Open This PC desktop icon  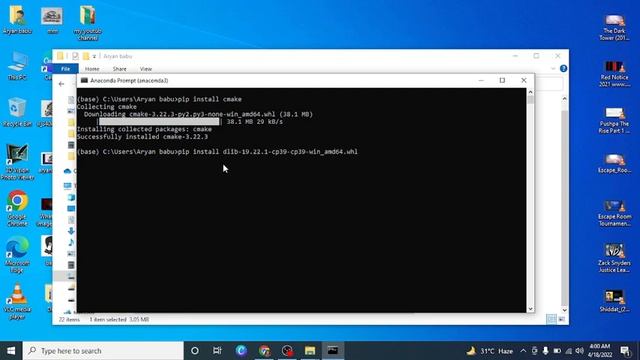coord(17,65)
